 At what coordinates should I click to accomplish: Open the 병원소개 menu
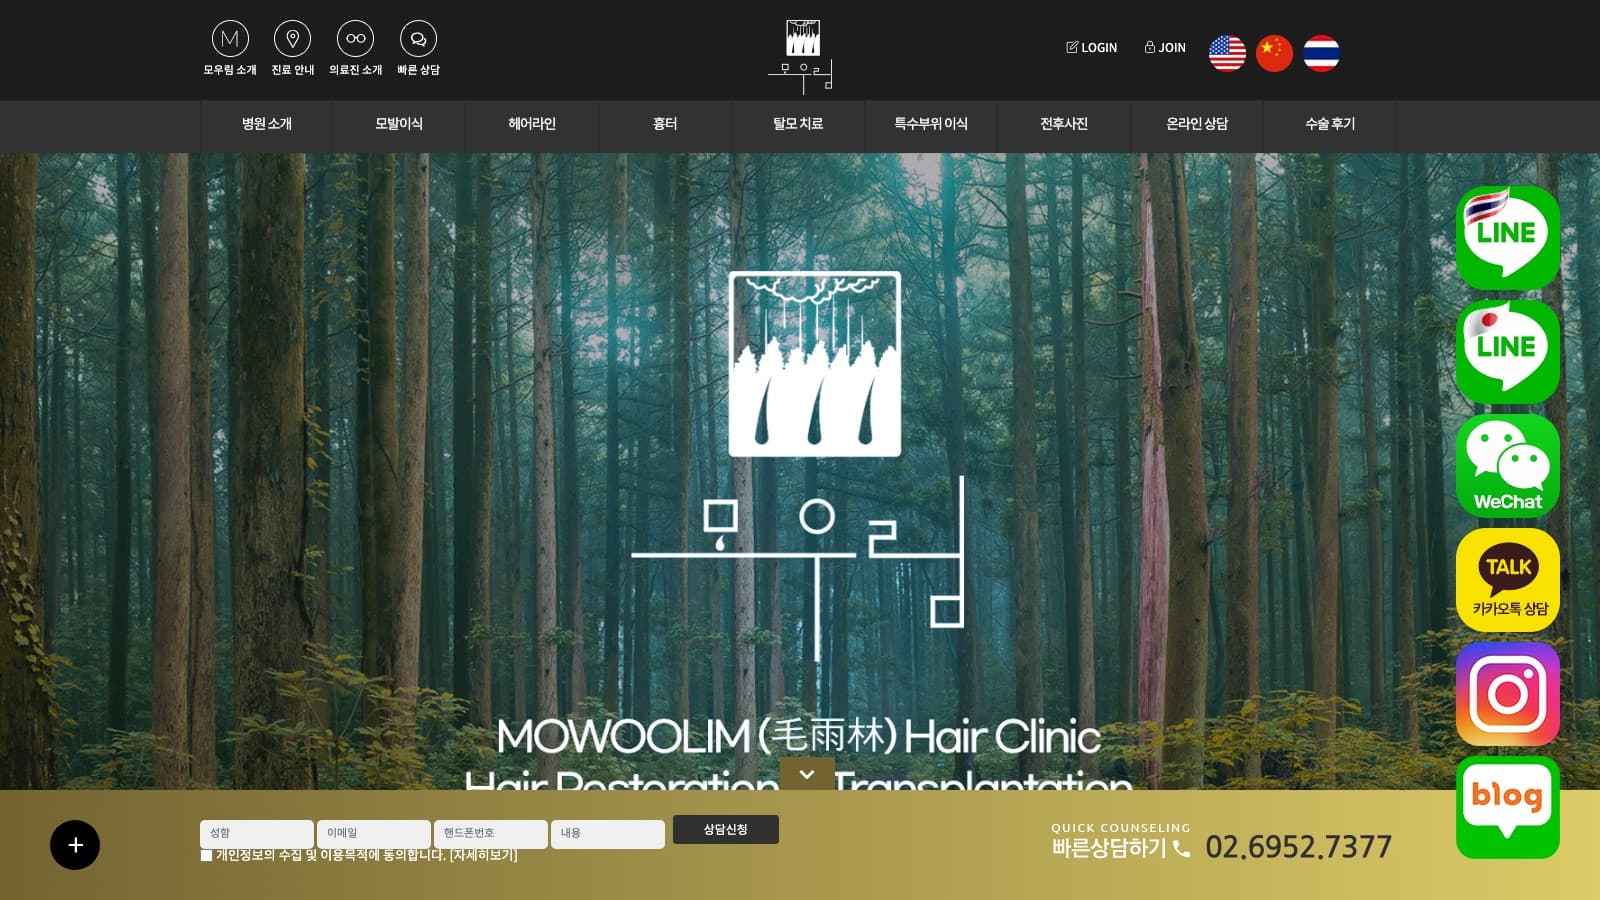[x=266, y=124]
